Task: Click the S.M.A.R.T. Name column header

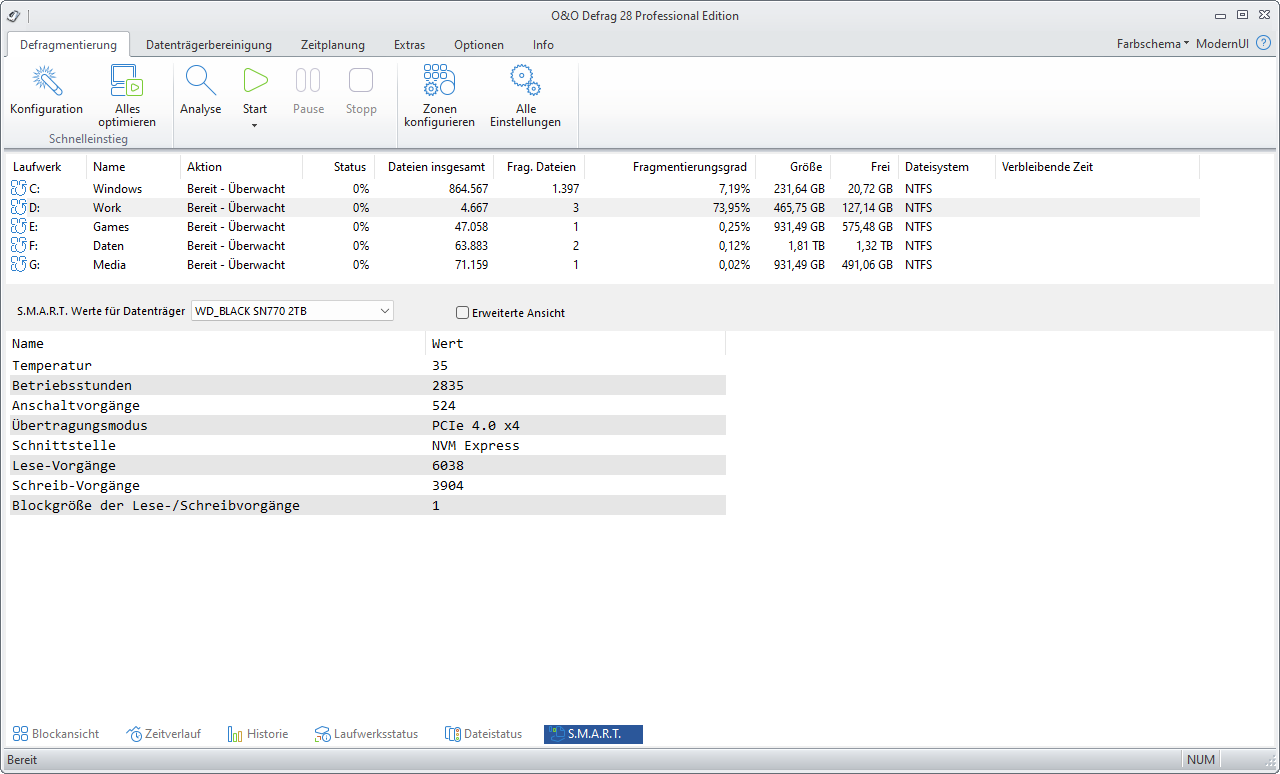Action: coord(216,344)
